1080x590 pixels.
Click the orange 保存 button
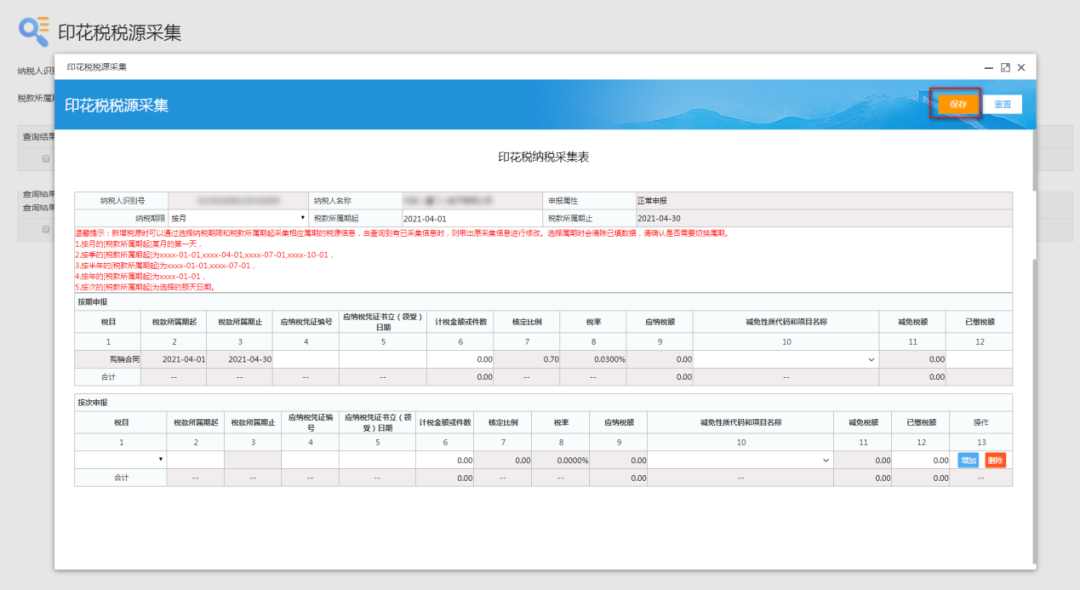957,104
